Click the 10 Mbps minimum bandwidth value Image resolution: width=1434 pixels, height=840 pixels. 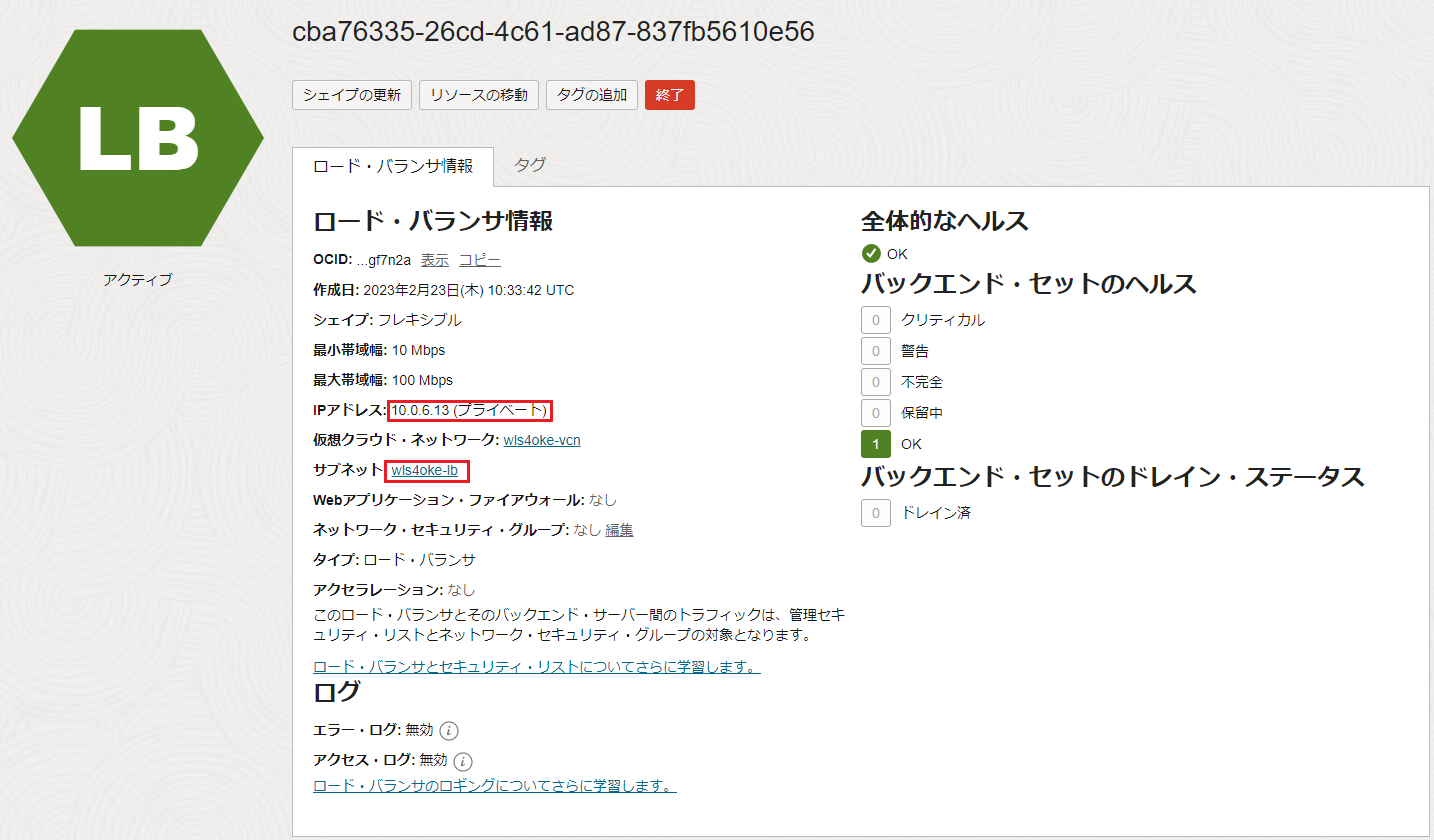[x=419, y=350]
